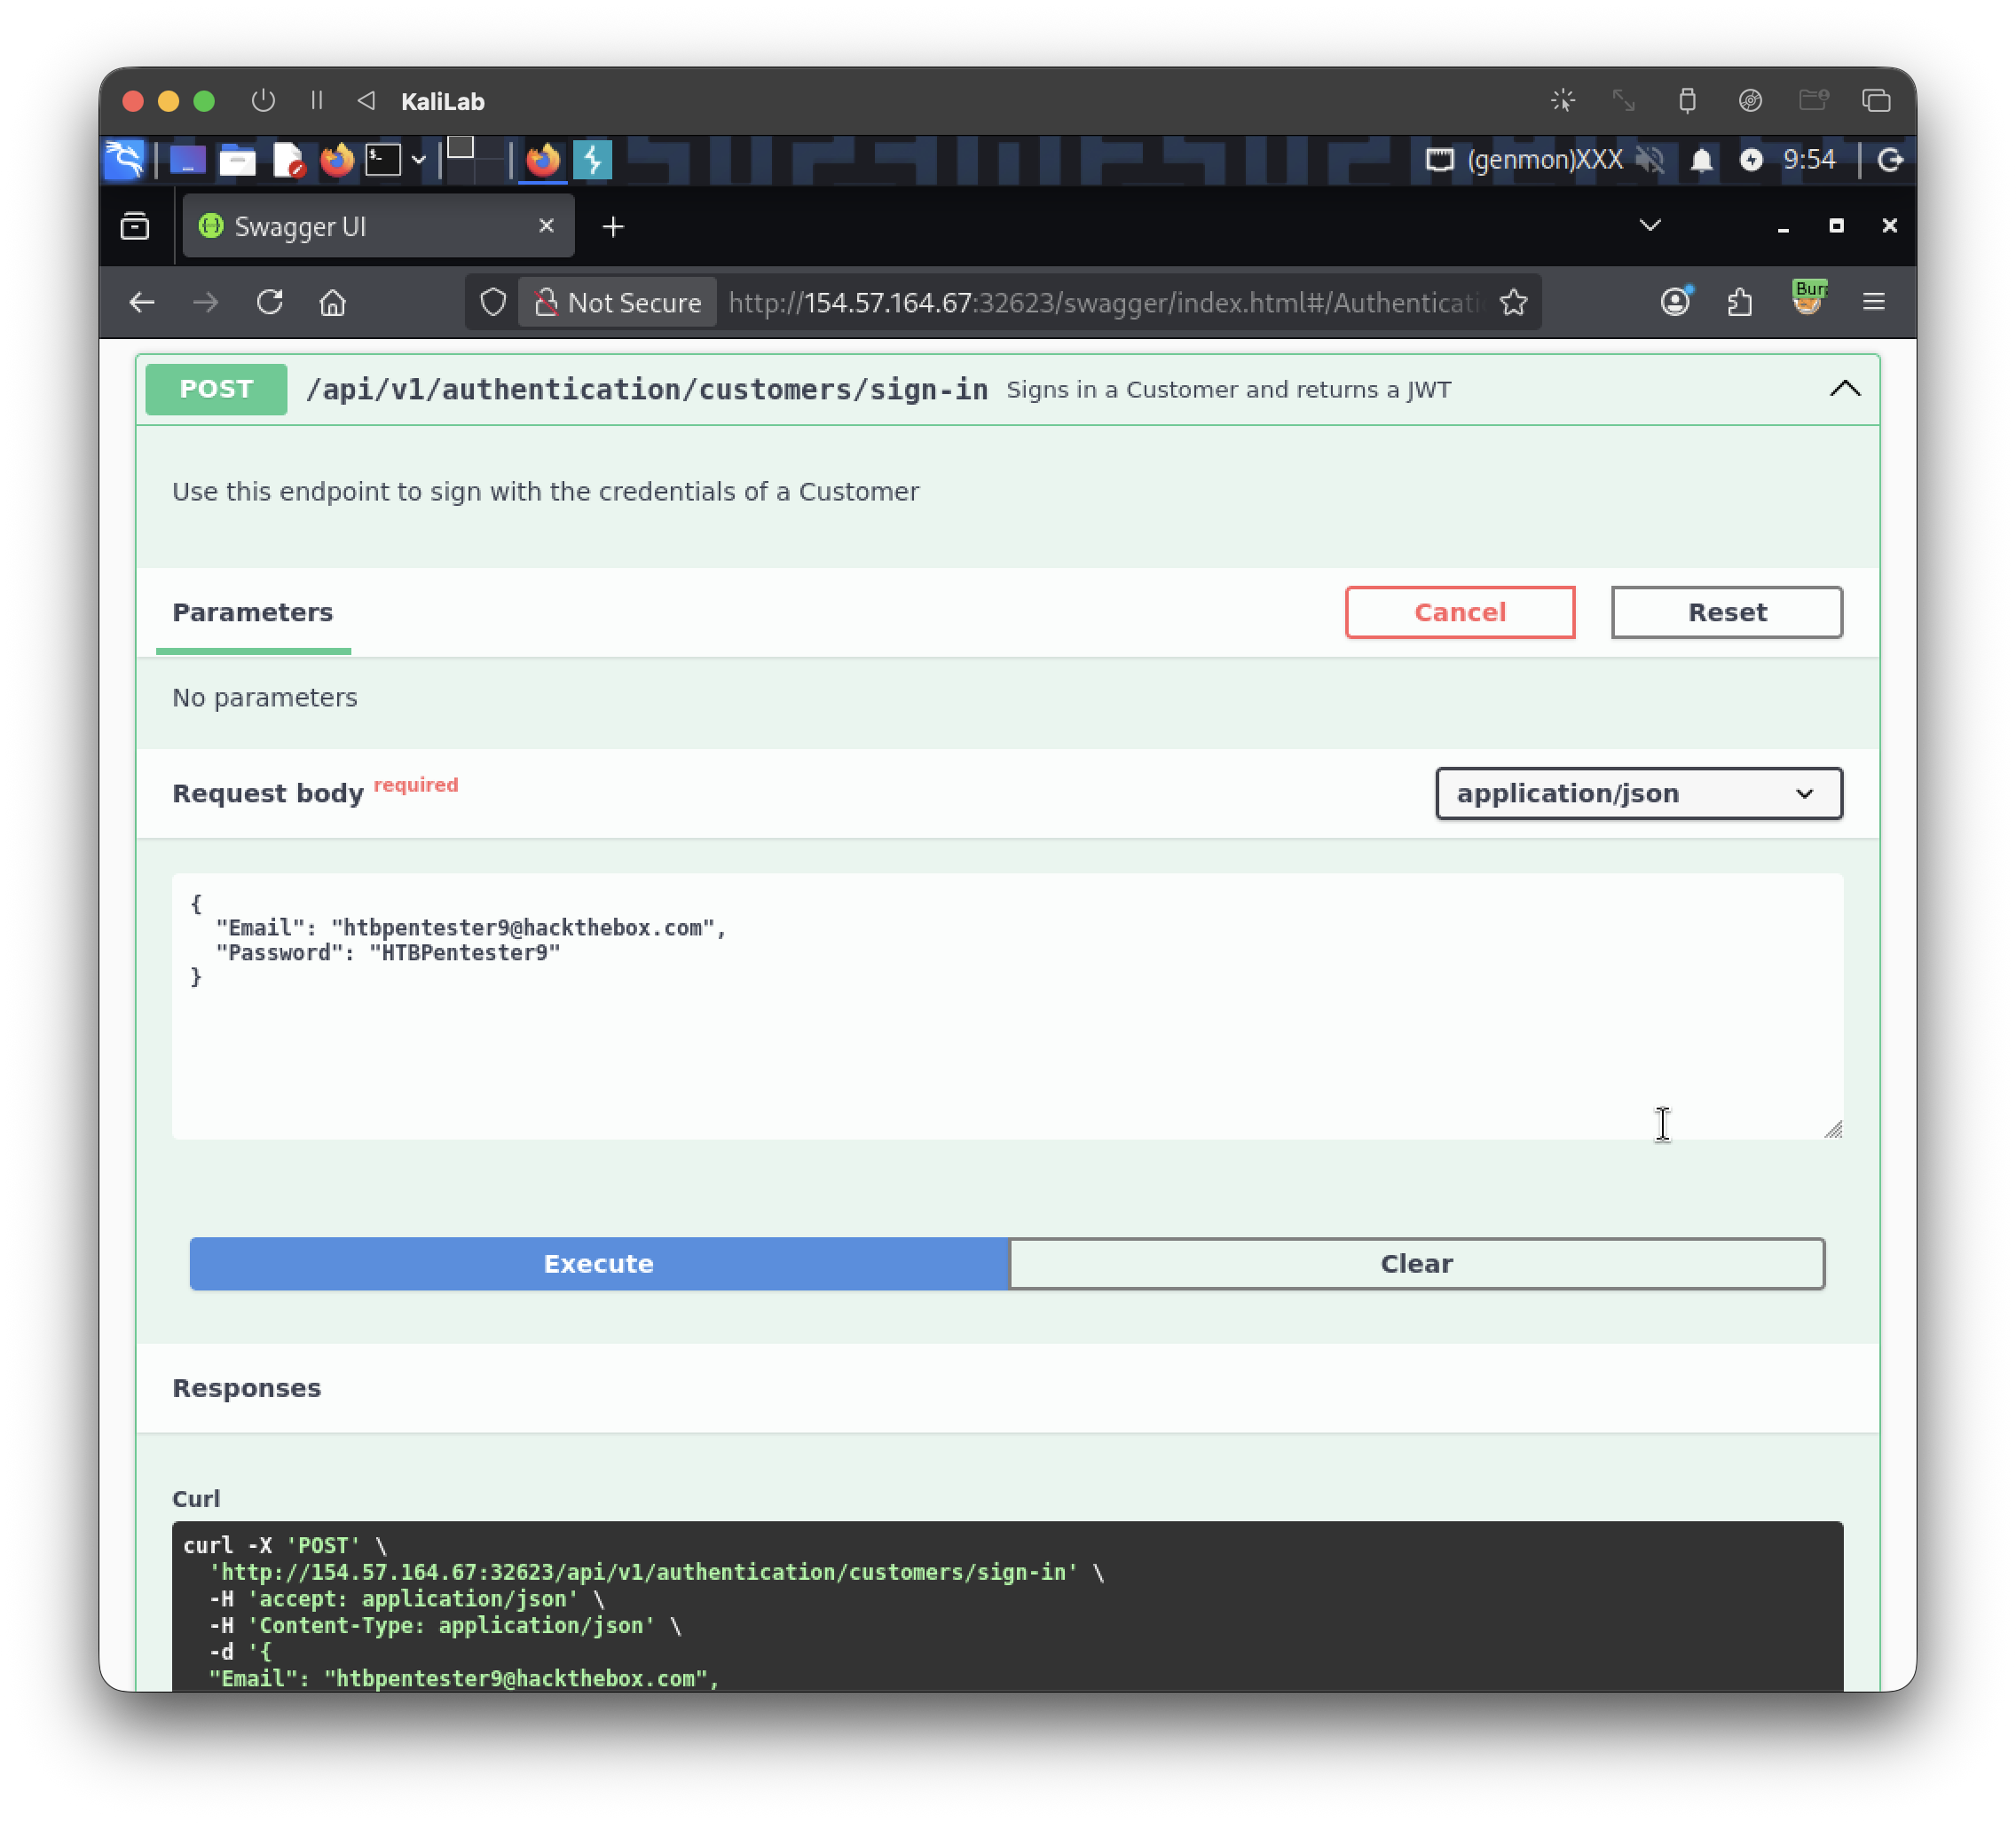
Task: Click the VM power button for KaliLab
Action: [263, 101]
